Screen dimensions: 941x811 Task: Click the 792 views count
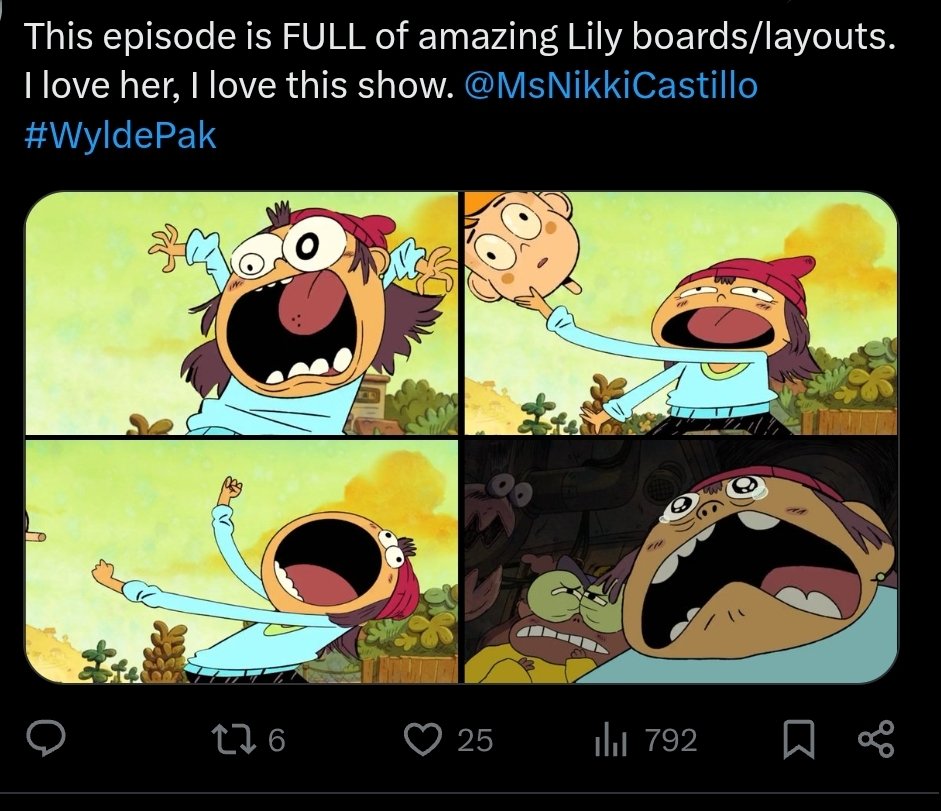pos(672,740)
